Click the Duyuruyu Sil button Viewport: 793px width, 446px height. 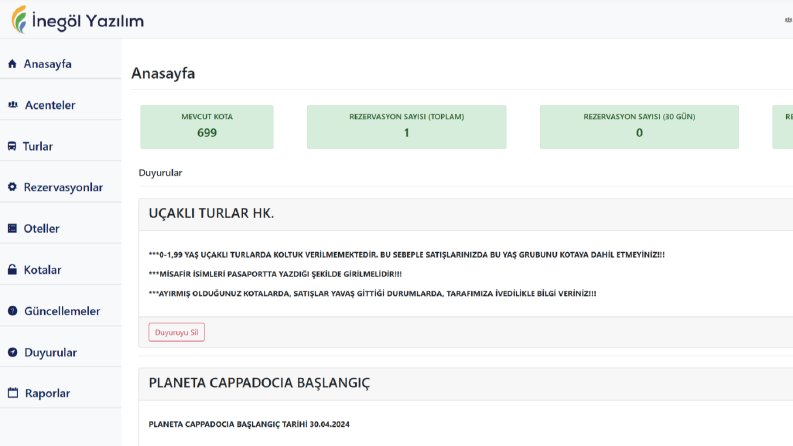click(x=177, y=332)
